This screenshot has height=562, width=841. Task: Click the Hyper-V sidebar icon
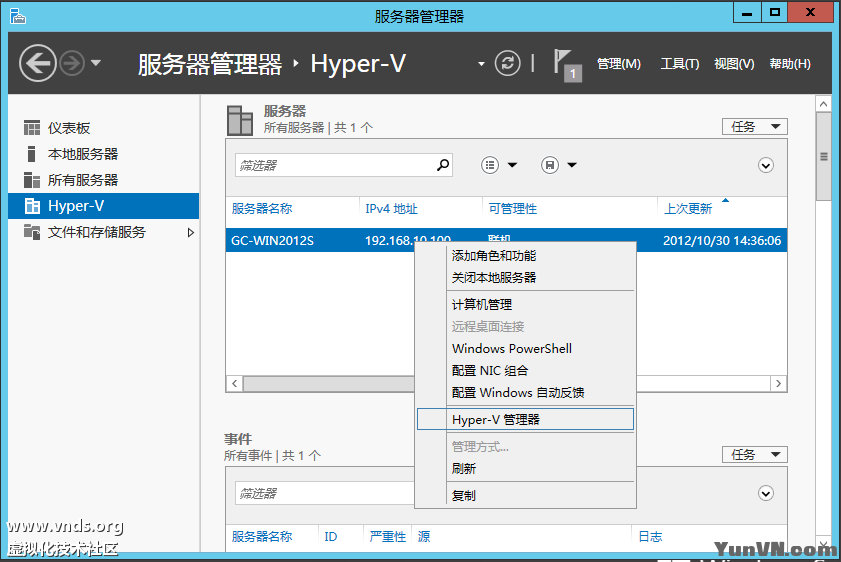[x=32, y=206]
